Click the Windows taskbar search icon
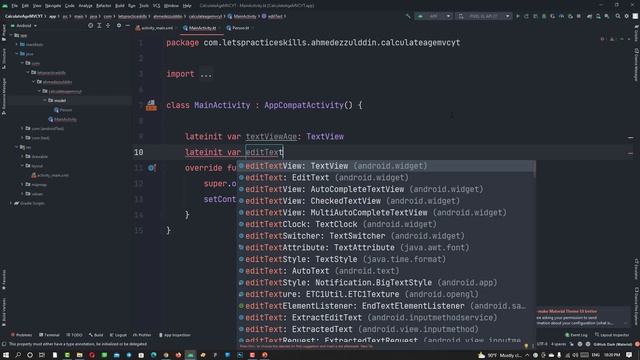 point(18,355)
